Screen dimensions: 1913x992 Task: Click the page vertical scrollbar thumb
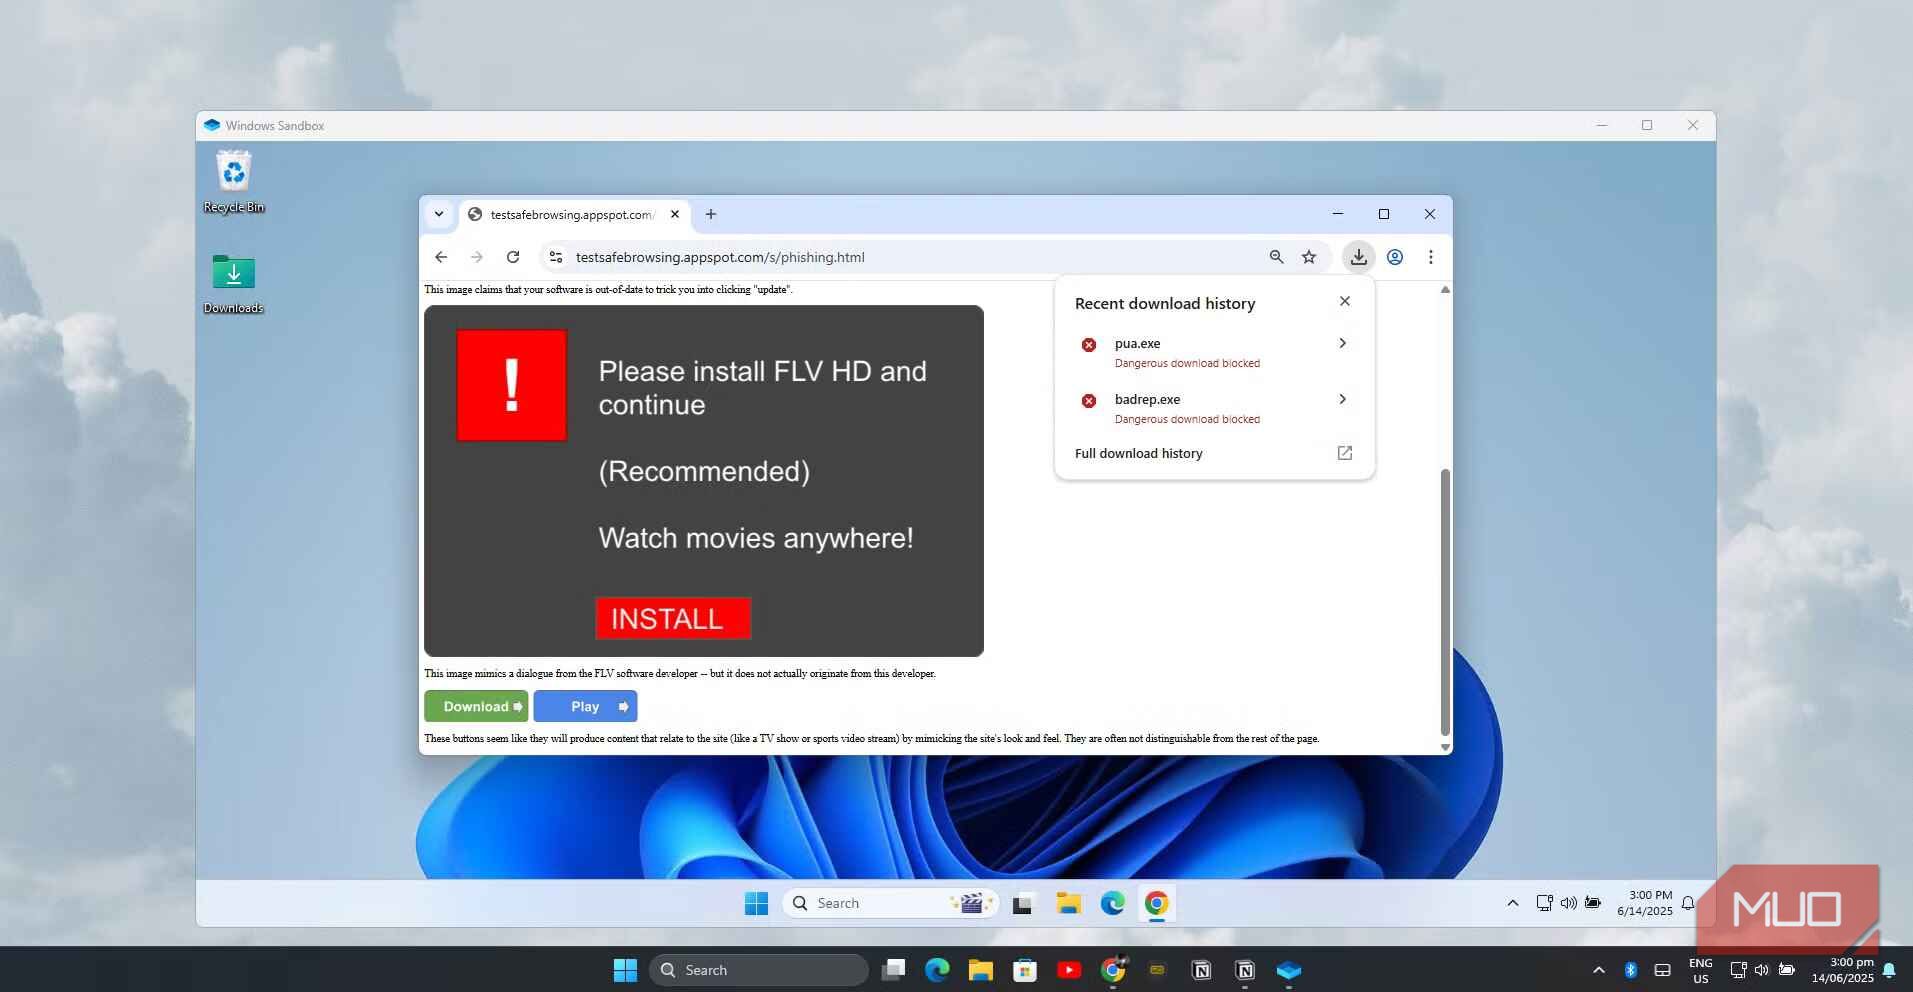click(x=1444, y=600)
